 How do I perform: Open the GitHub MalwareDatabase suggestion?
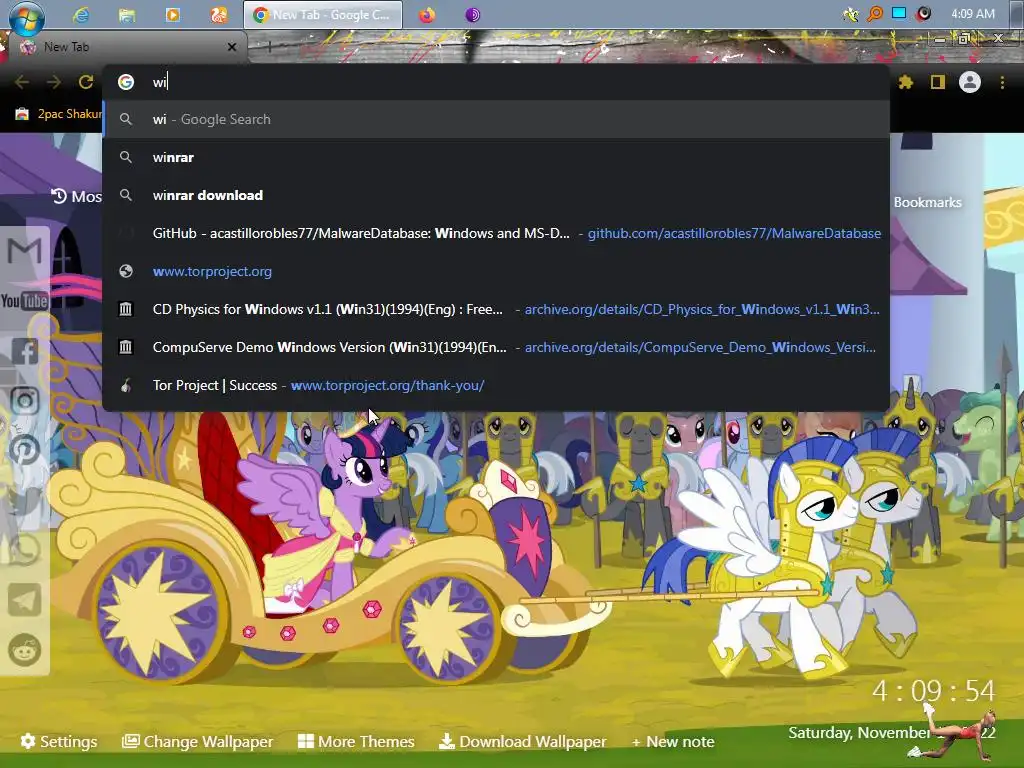pos(496,233)
